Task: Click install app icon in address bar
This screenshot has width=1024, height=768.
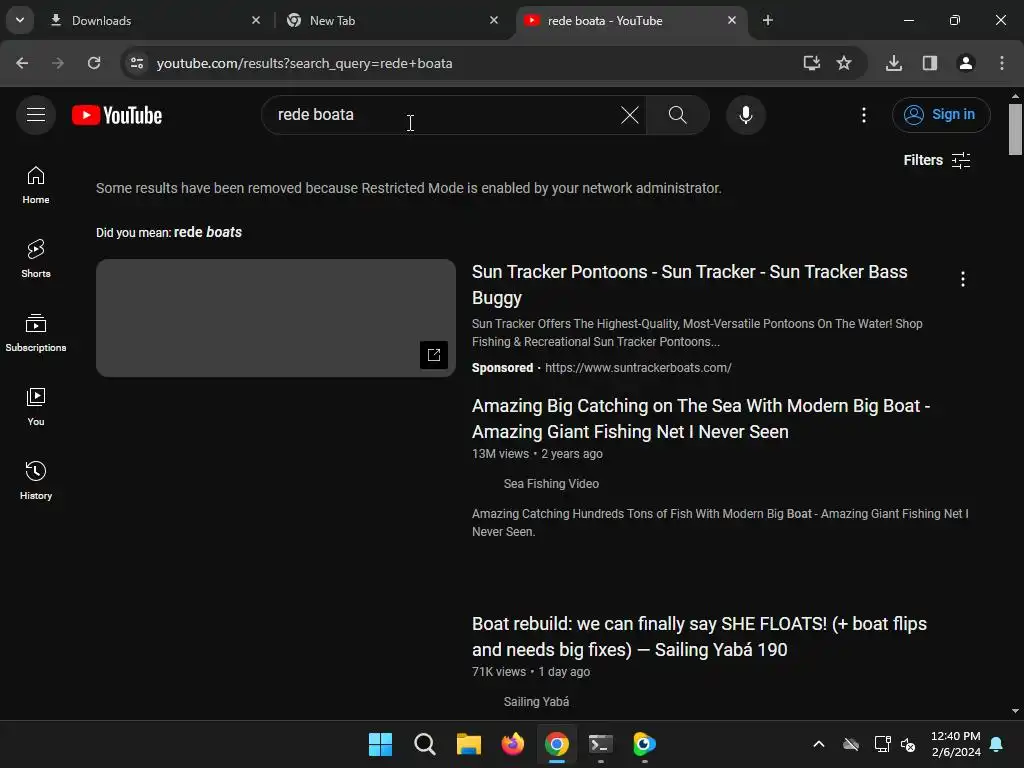Action: (x=811, y=63)
